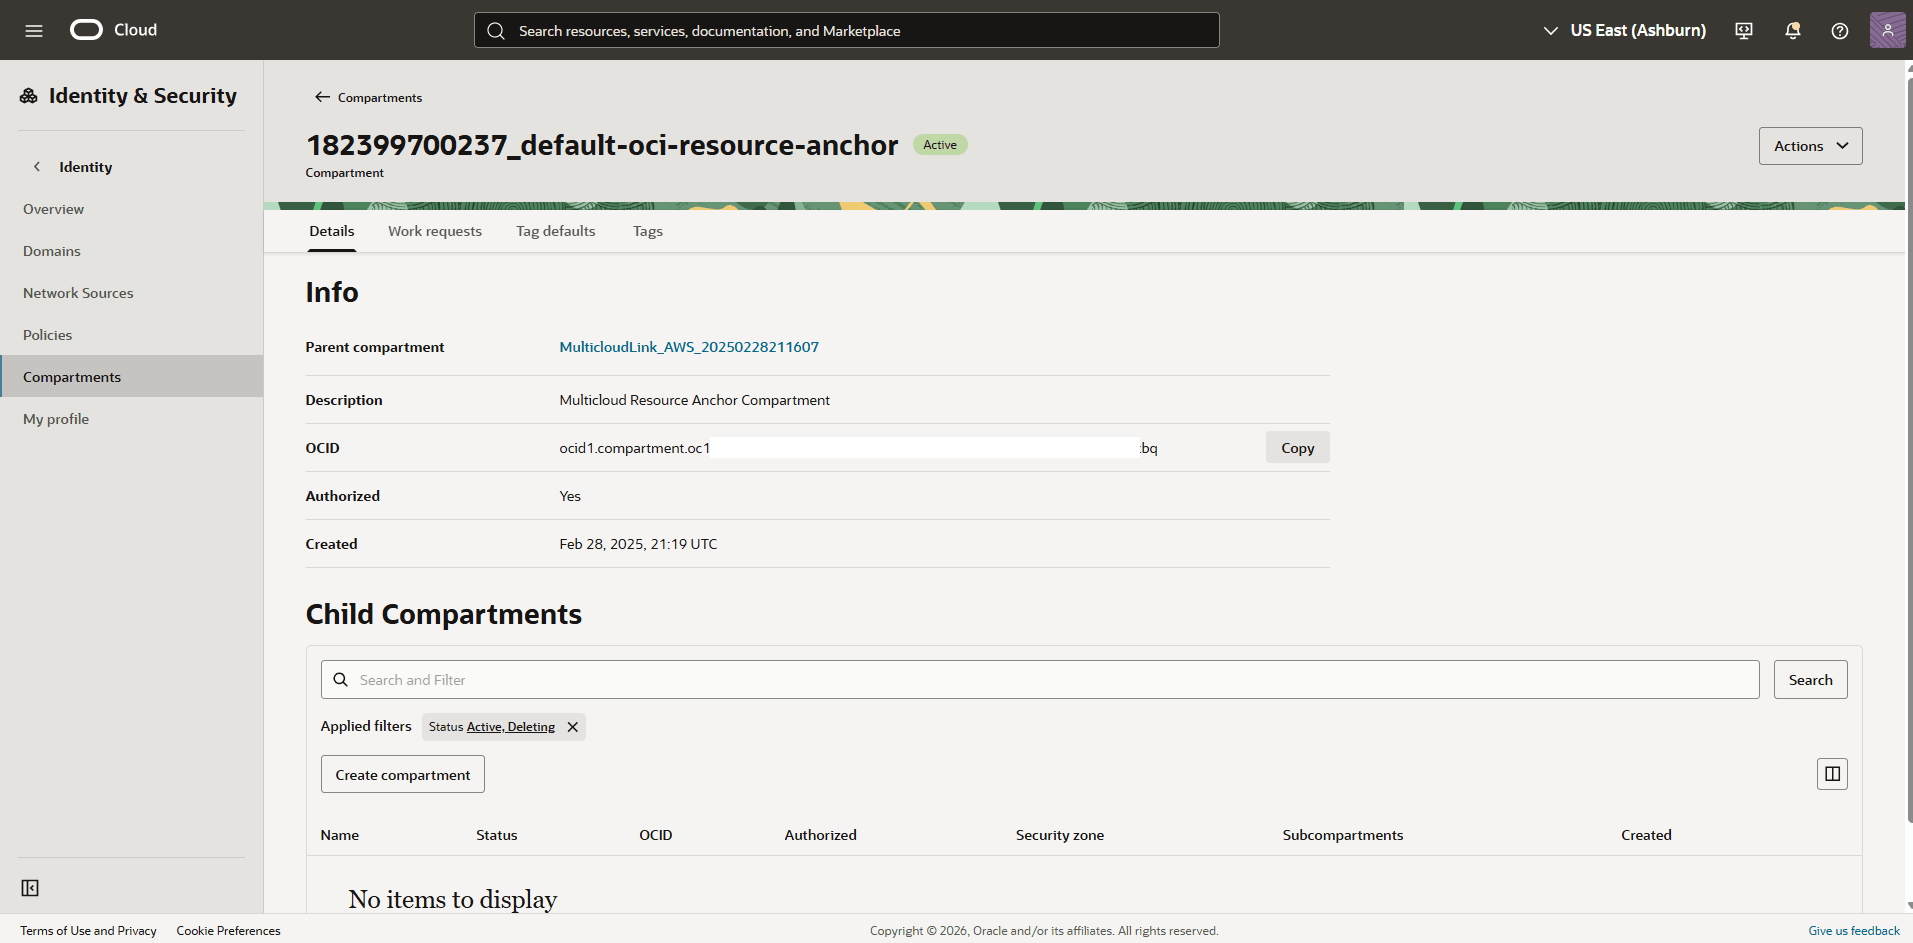
Task: Click the Created column header
Action: (x=1646, y=835)
